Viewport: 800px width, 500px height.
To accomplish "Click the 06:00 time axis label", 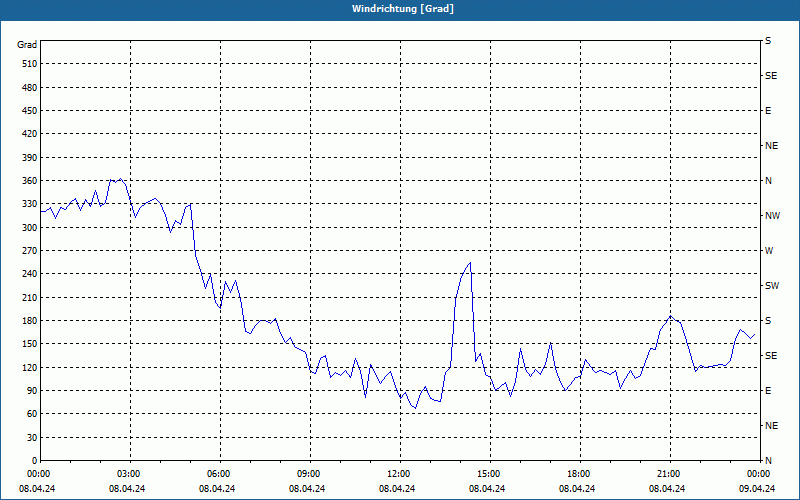I will click(x=219, y=474).
